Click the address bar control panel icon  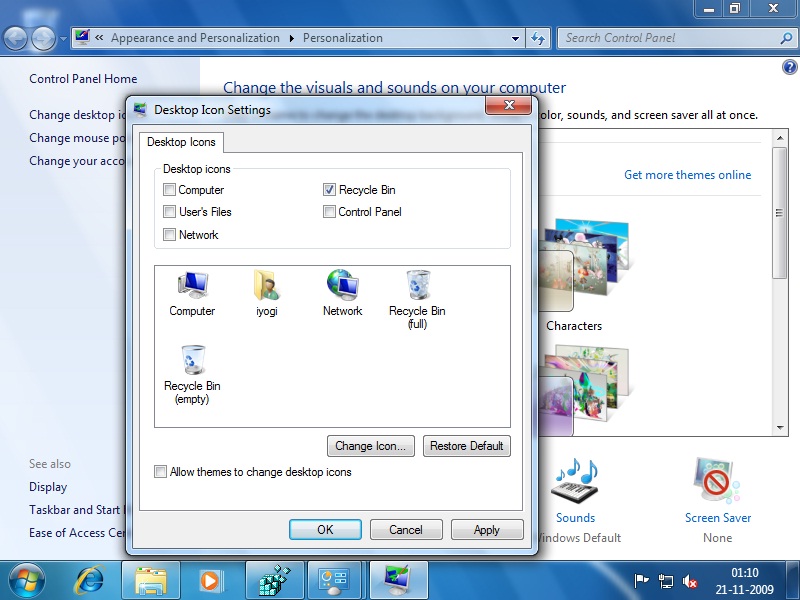tap(82, 37)
